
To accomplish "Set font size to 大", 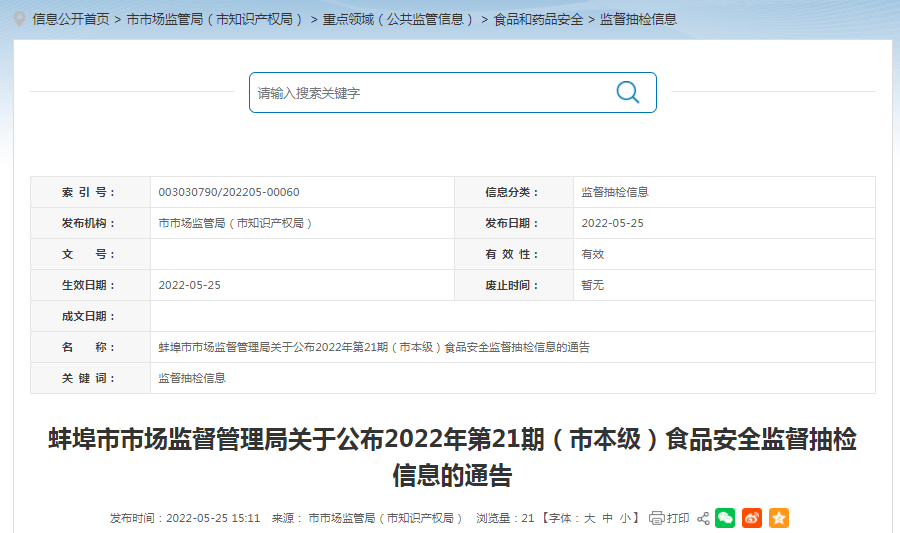I will click(589, 519).
